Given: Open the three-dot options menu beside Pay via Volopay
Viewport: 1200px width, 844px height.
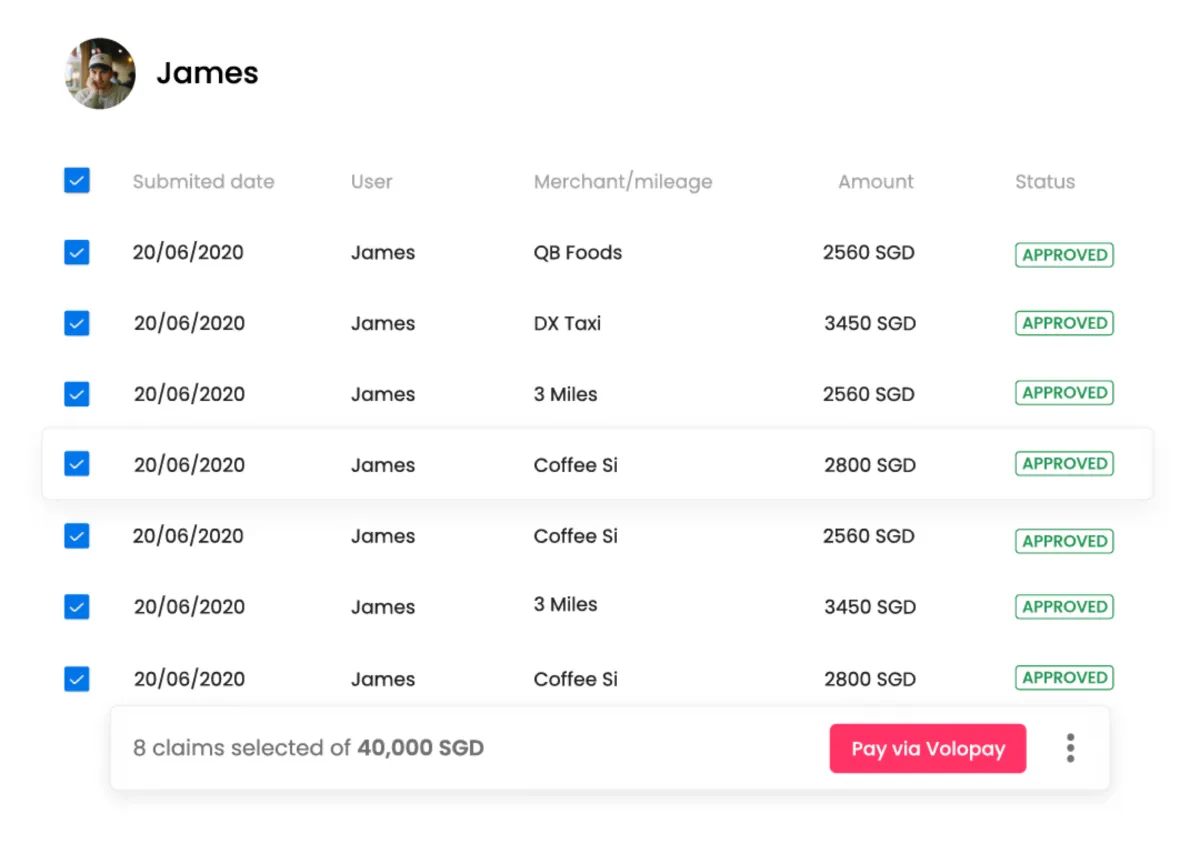Looking at the screenshot, I should [x=1069, y=747].
